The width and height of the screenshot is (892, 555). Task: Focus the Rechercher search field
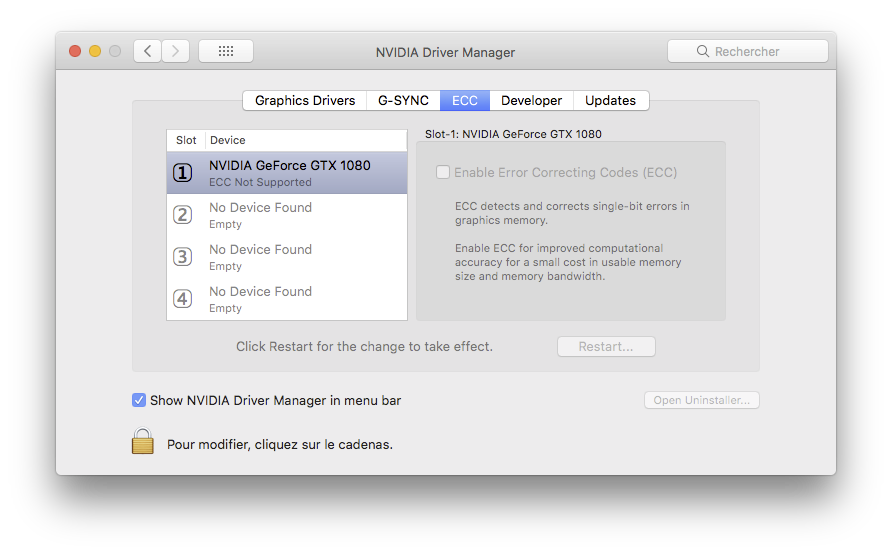(760, 51)
